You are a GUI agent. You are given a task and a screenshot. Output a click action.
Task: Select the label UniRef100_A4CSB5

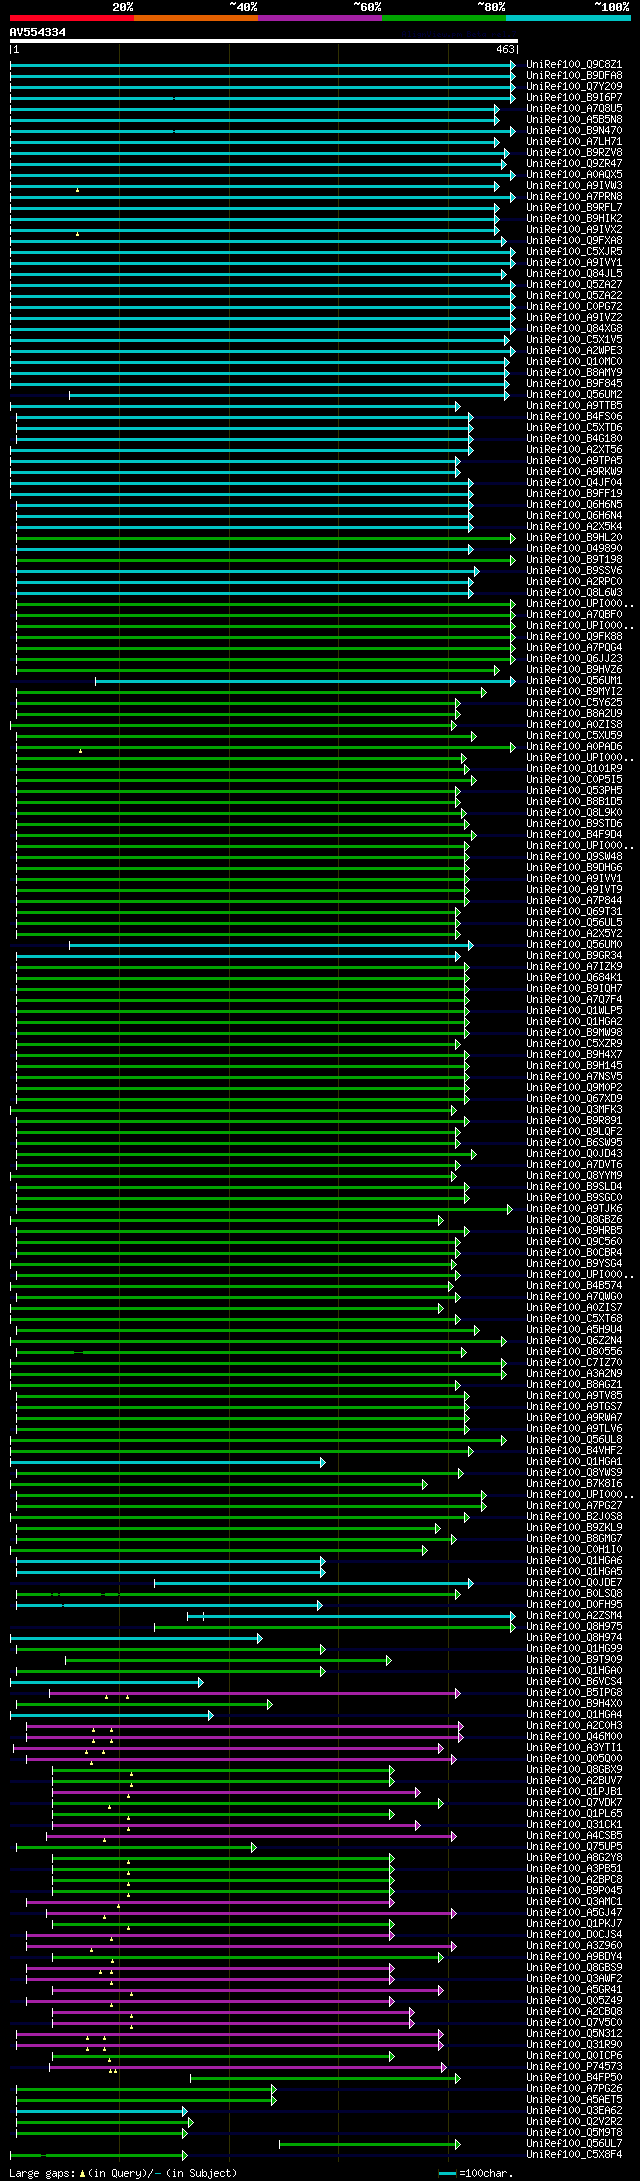pos(574,1836)
